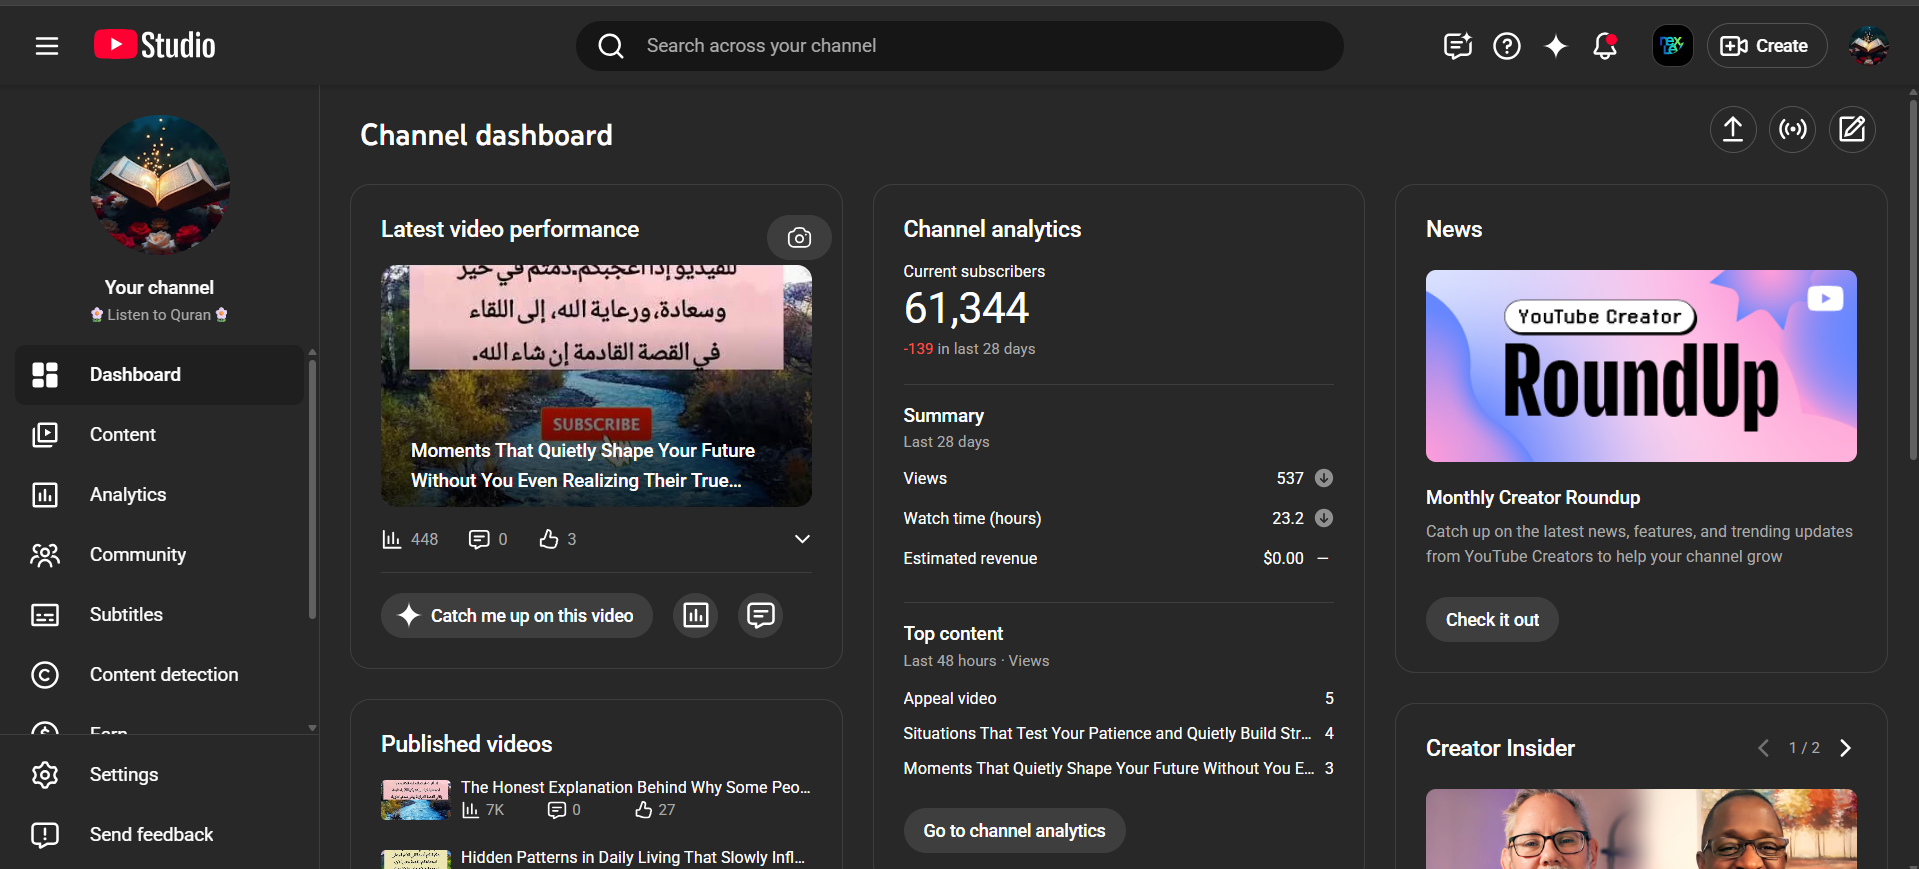
Task: Open Subtitles in the sidebar
Action: click(159, 615)
